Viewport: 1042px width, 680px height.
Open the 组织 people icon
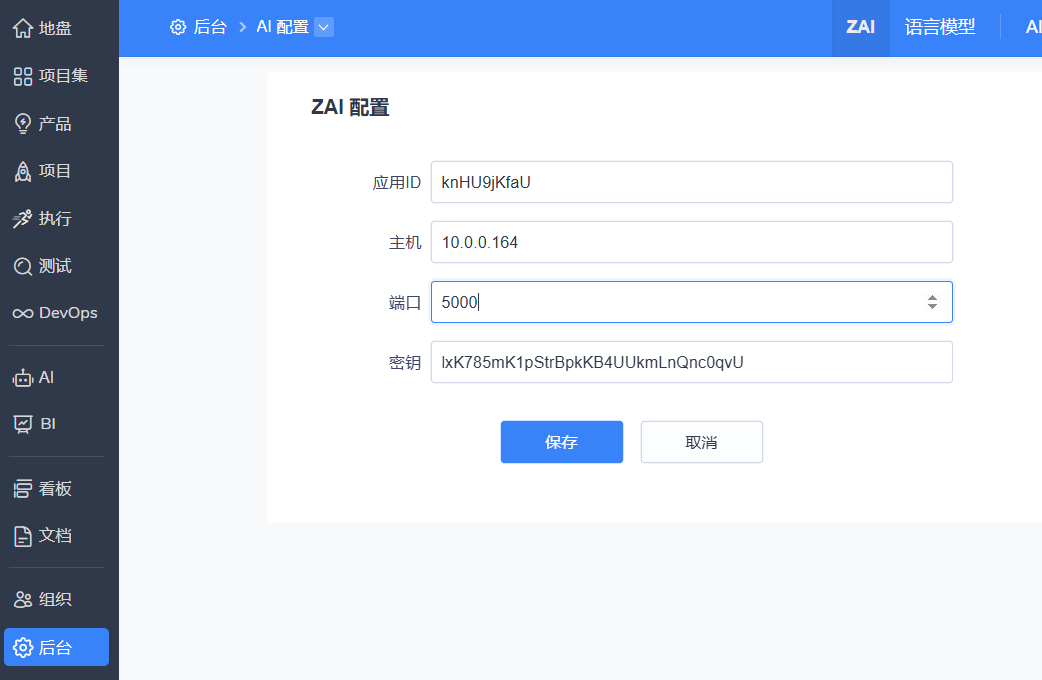click(x=23, y=600)
